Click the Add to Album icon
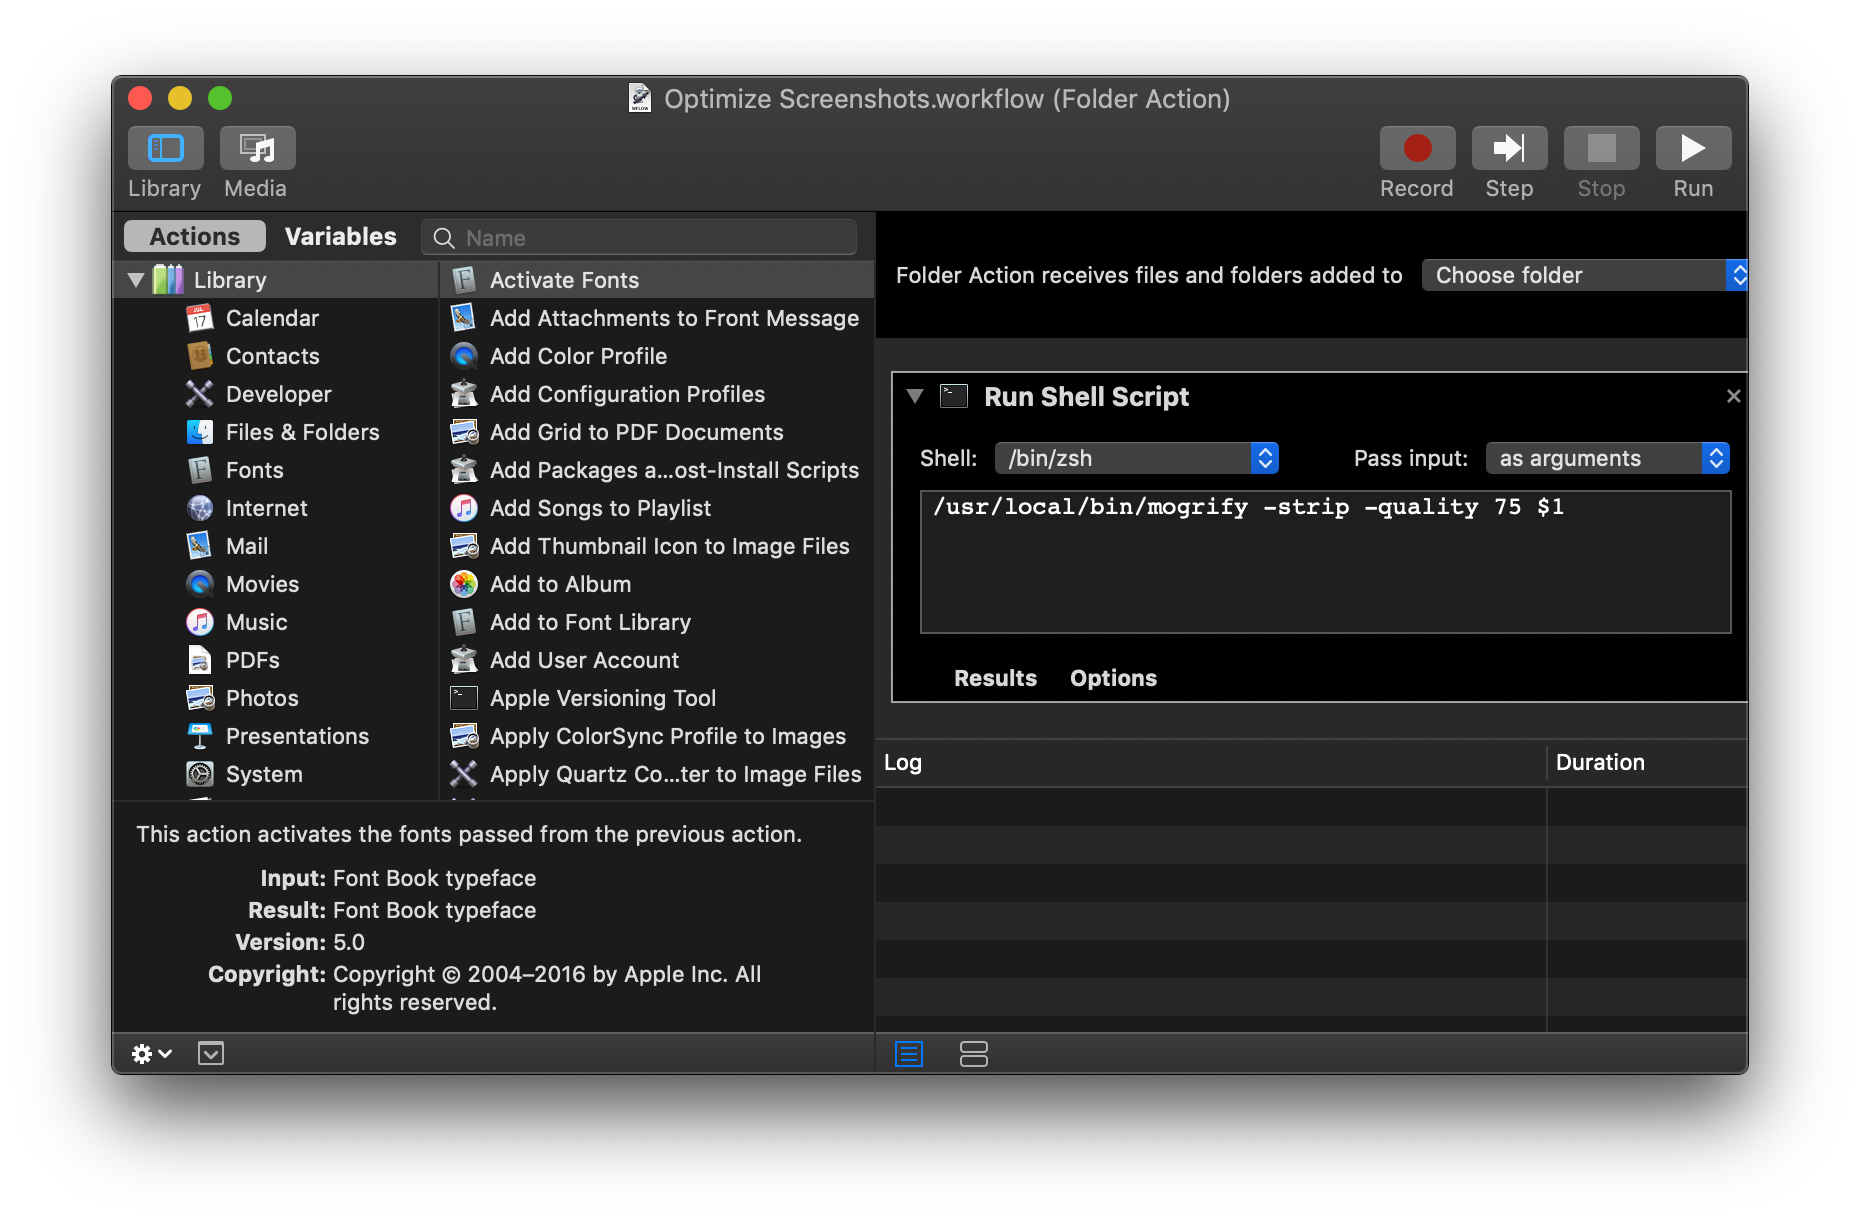Image resolution: width=1860 pixels, height=1222 pixels. pyautogui.click(x=464, y=584)
